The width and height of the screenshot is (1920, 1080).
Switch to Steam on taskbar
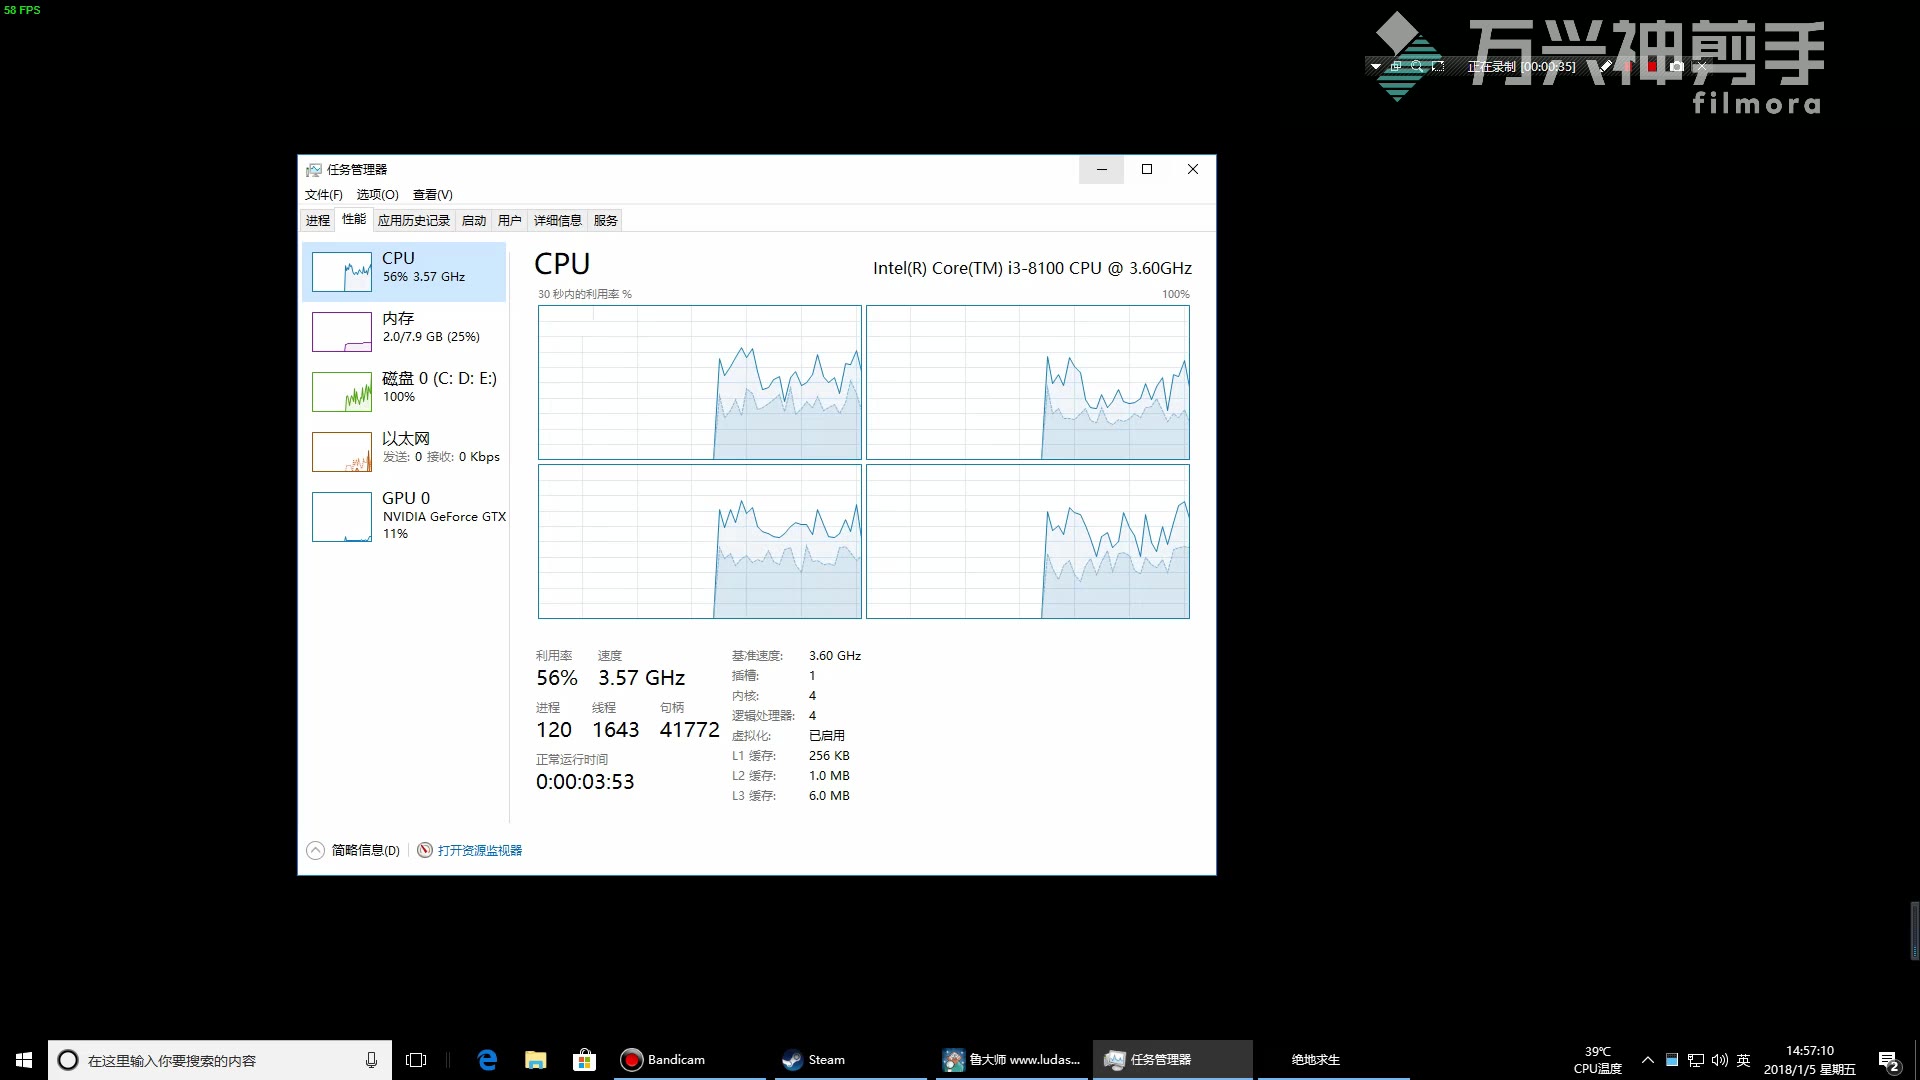(x=852, y=1060)
